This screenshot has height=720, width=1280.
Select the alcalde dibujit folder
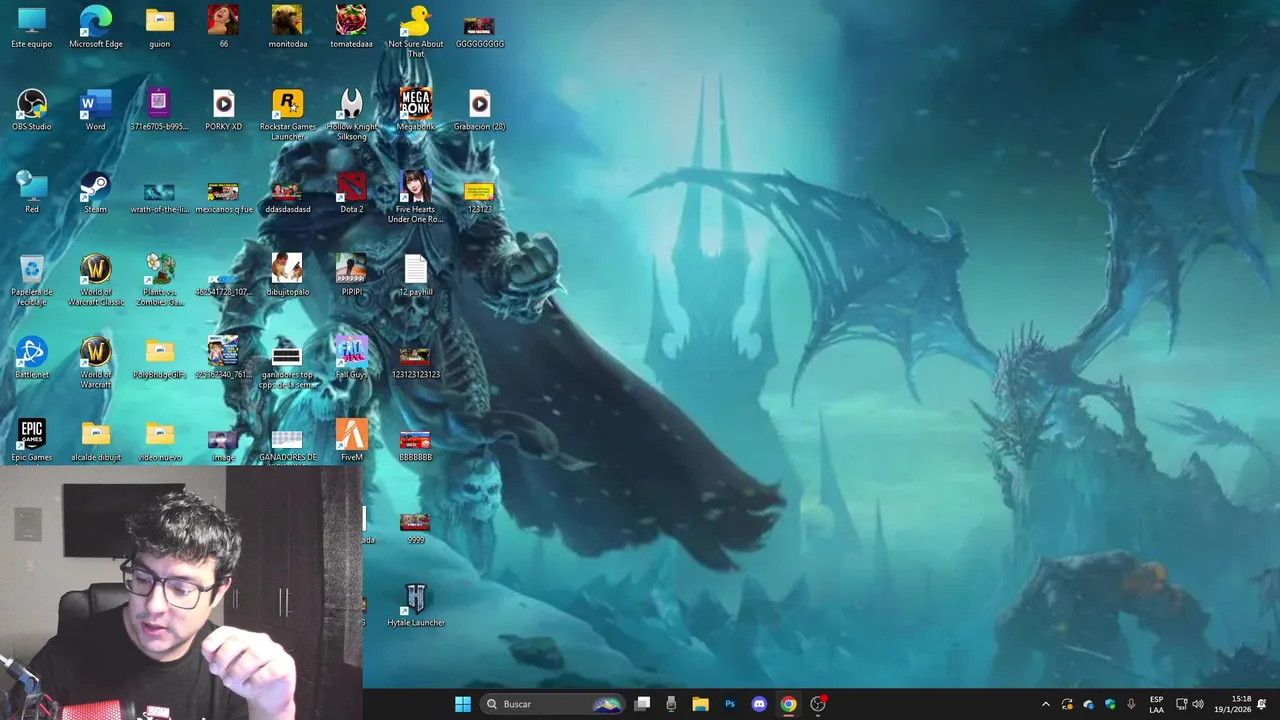(x=96, y=441)
